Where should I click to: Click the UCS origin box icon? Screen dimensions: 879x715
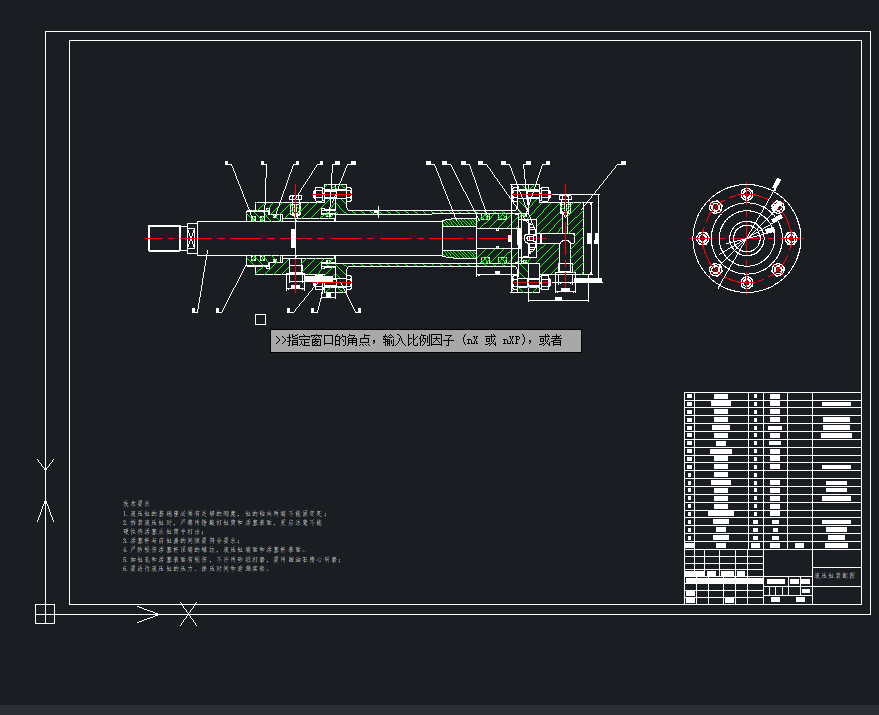click(45, 613)
